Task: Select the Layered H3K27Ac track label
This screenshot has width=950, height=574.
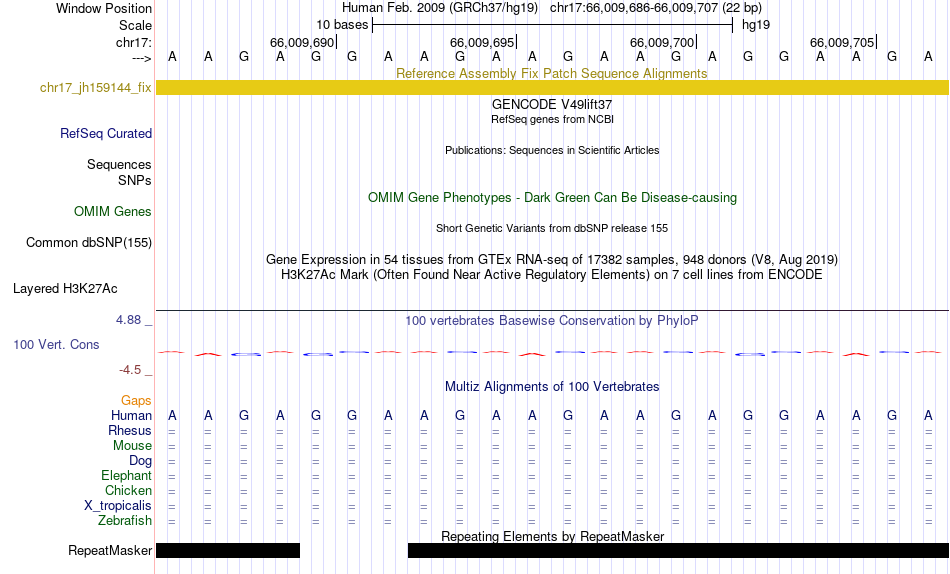Action: click(65, 289)
